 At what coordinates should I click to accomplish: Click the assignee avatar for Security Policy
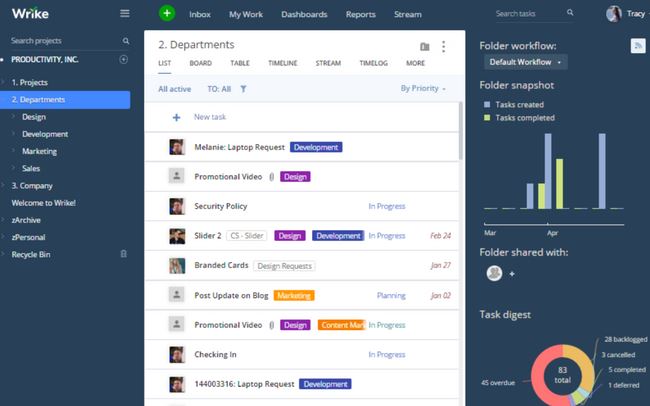tap(177, 206)
